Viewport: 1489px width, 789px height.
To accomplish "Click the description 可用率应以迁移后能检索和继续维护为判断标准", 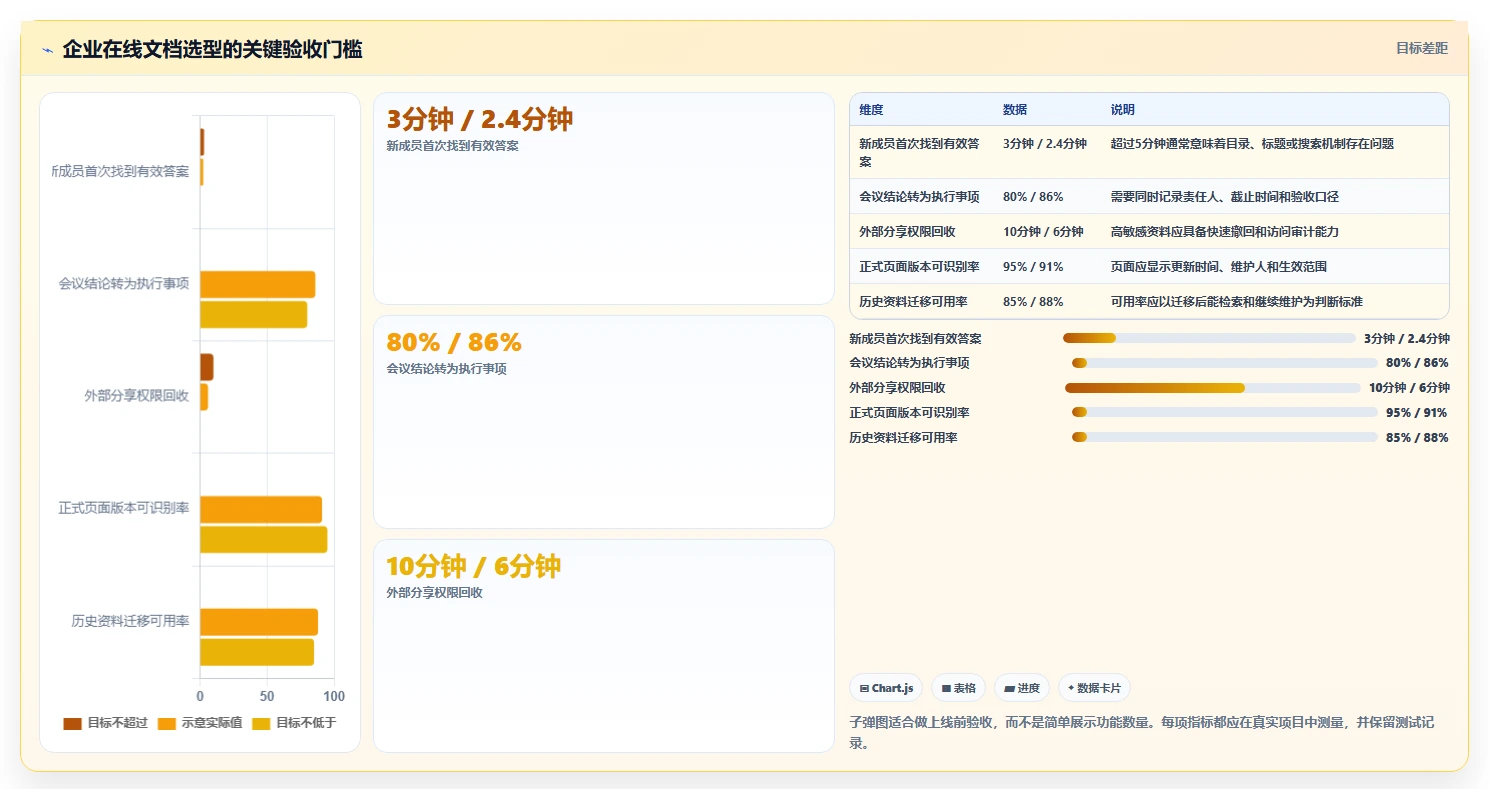I will click(x=1237, y=302).
